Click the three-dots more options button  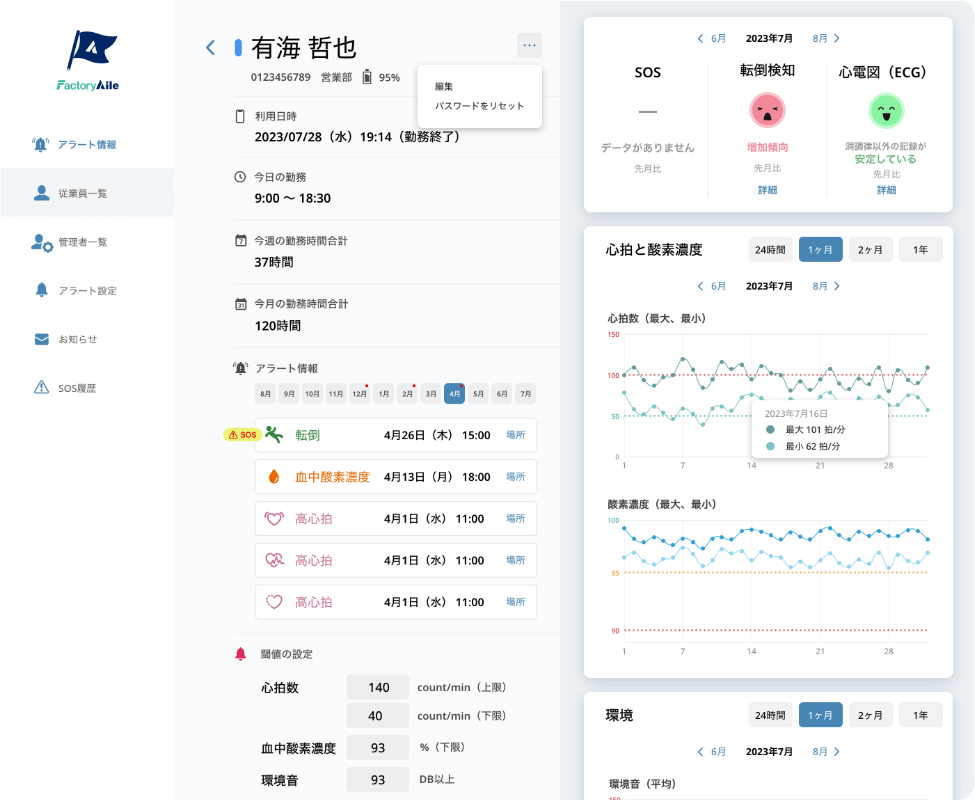tap(529, 45)
